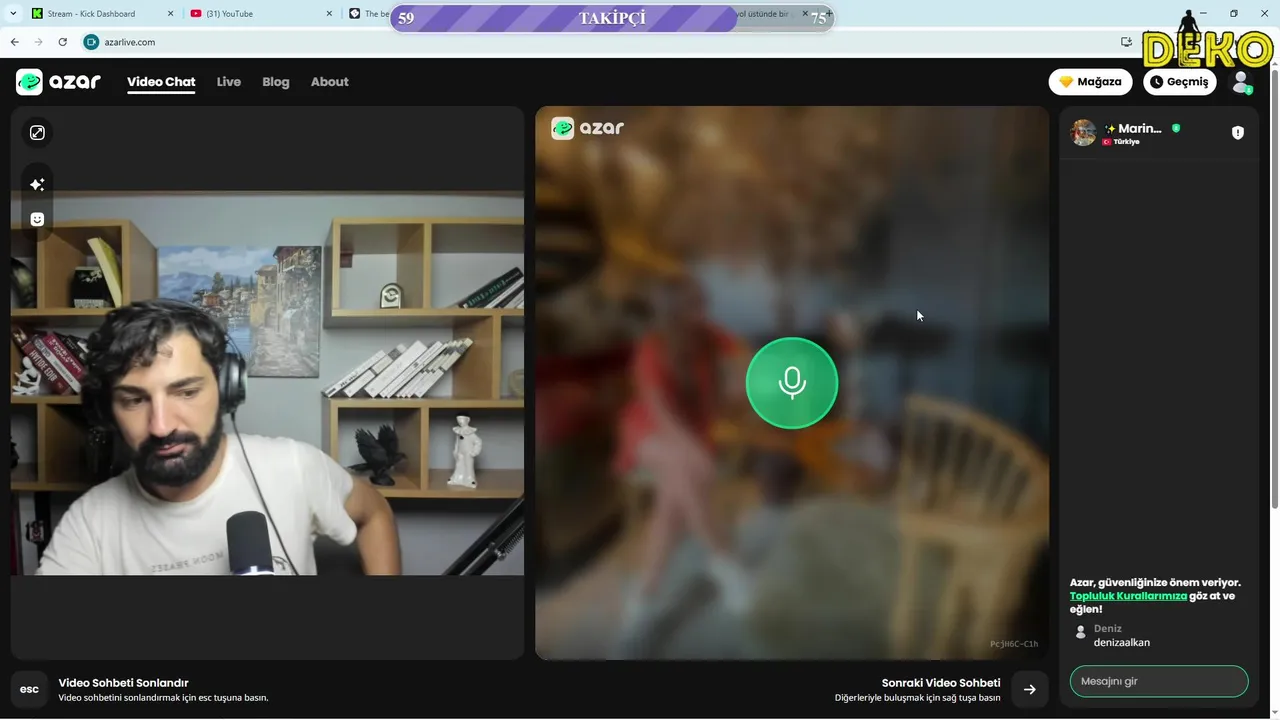Click the report shield icon
Viewport: 1280px width, 720px height.
[1238, 133]
